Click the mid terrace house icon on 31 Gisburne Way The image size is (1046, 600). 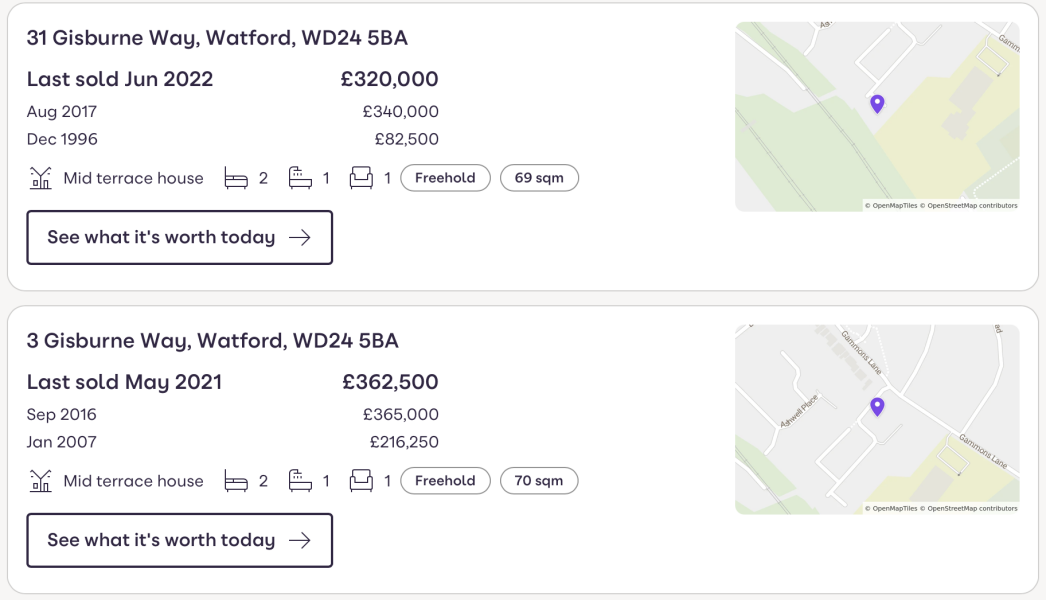pos(37,177)
